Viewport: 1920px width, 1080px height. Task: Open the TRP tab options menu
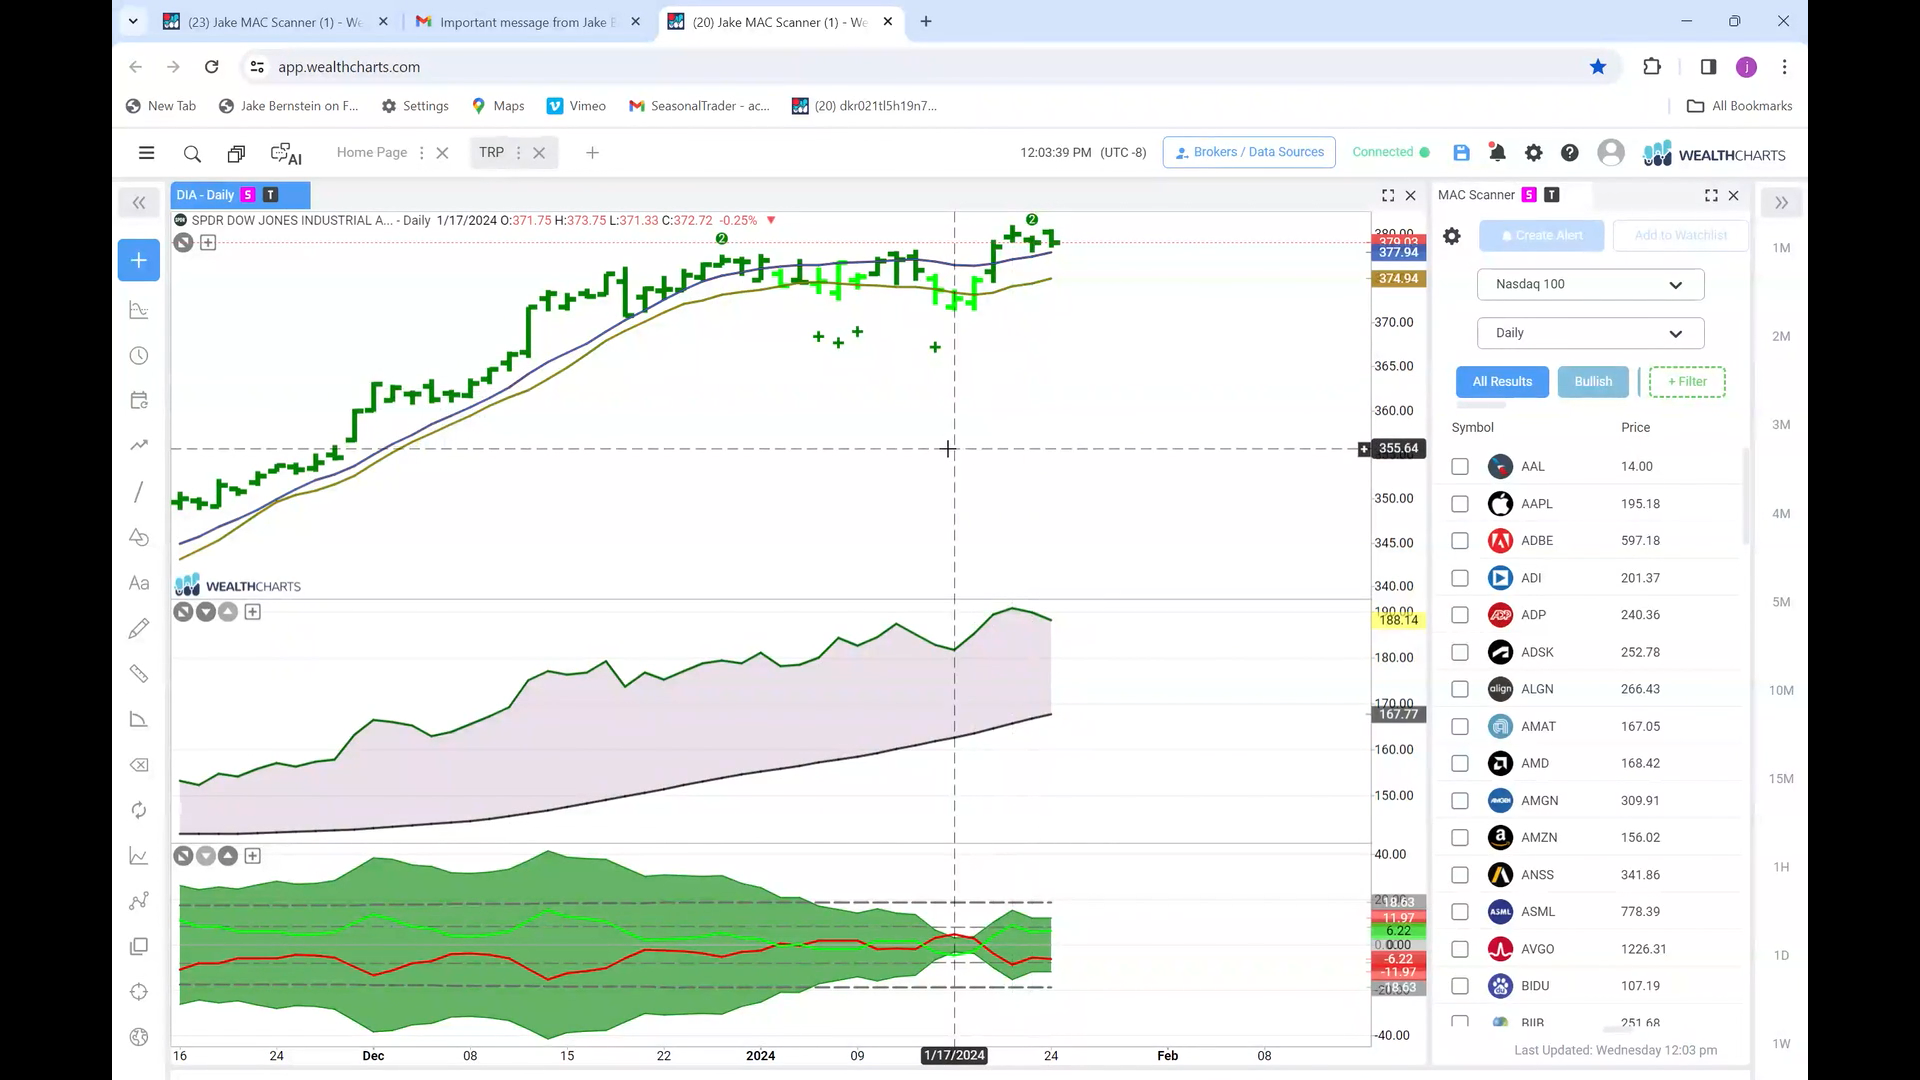(518, 153)
